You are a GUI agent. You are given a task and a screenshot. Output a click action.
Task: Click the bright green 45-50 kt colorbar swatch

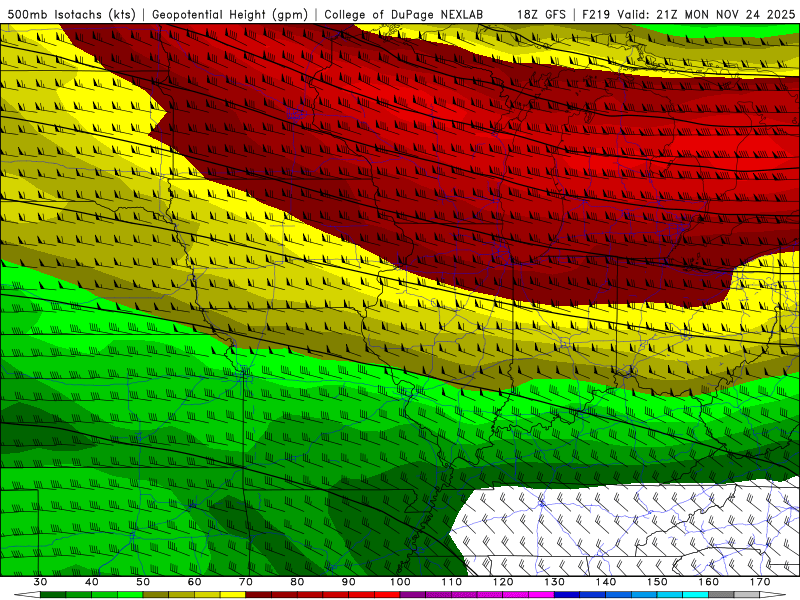[x=130, y=595]
